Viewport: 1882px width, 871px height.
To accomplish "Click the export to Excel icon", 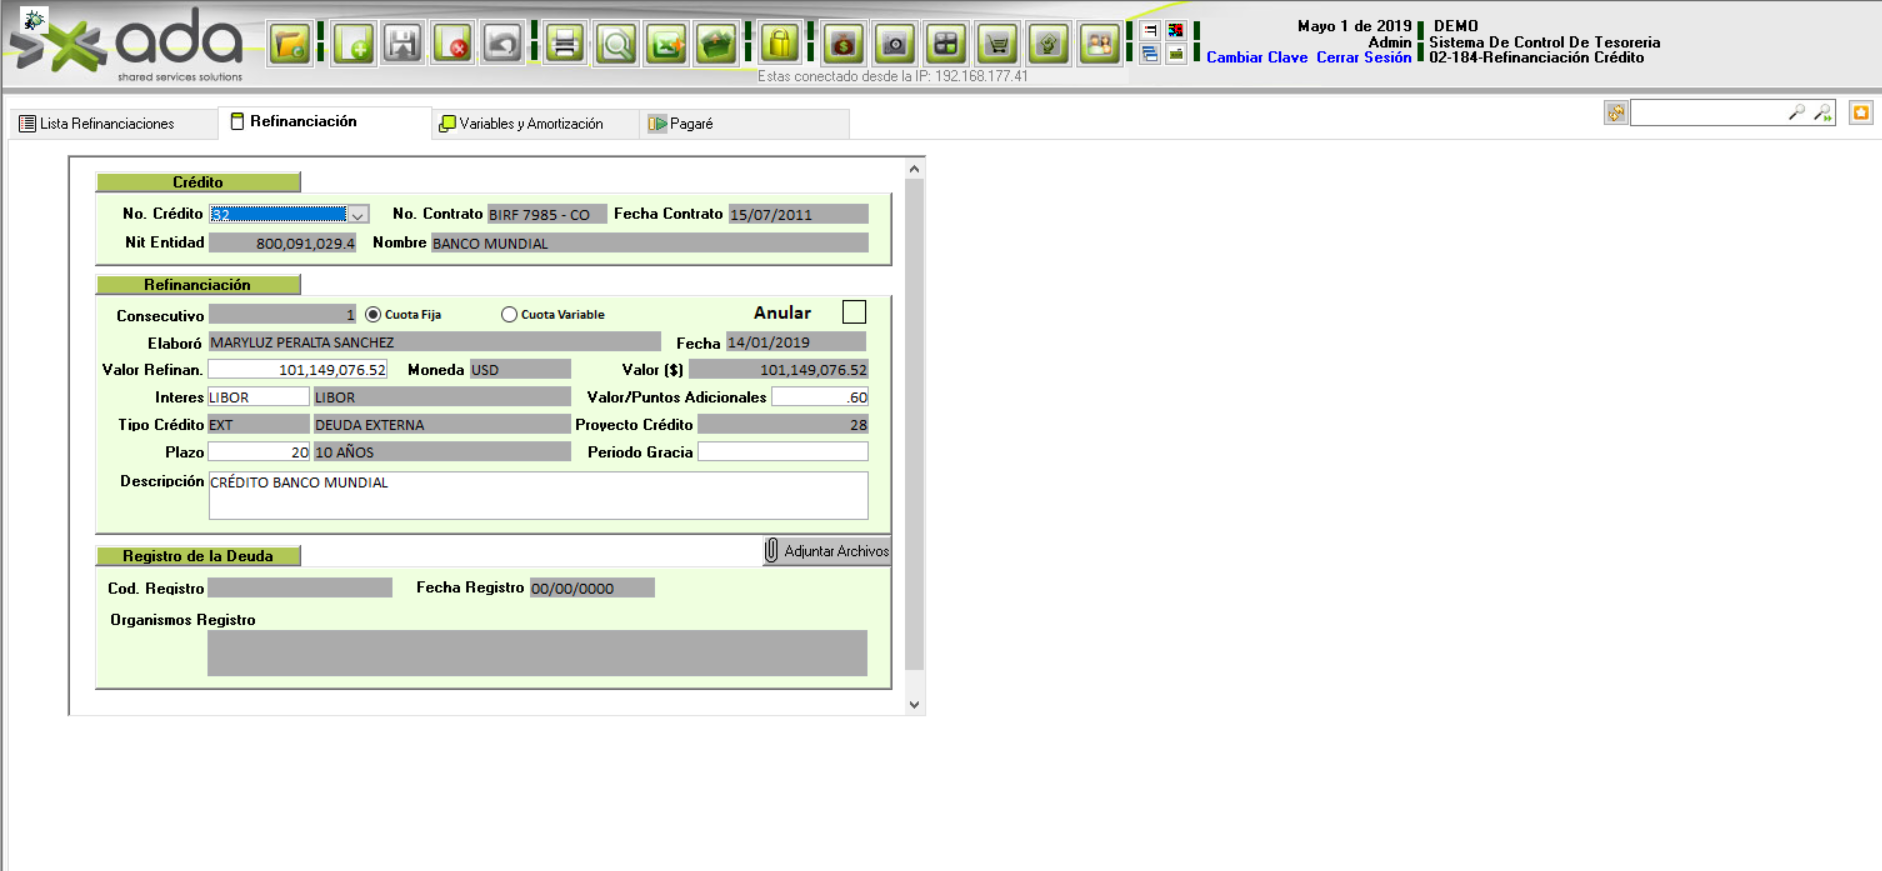I will pyautogui.click(x=666, y=44).
